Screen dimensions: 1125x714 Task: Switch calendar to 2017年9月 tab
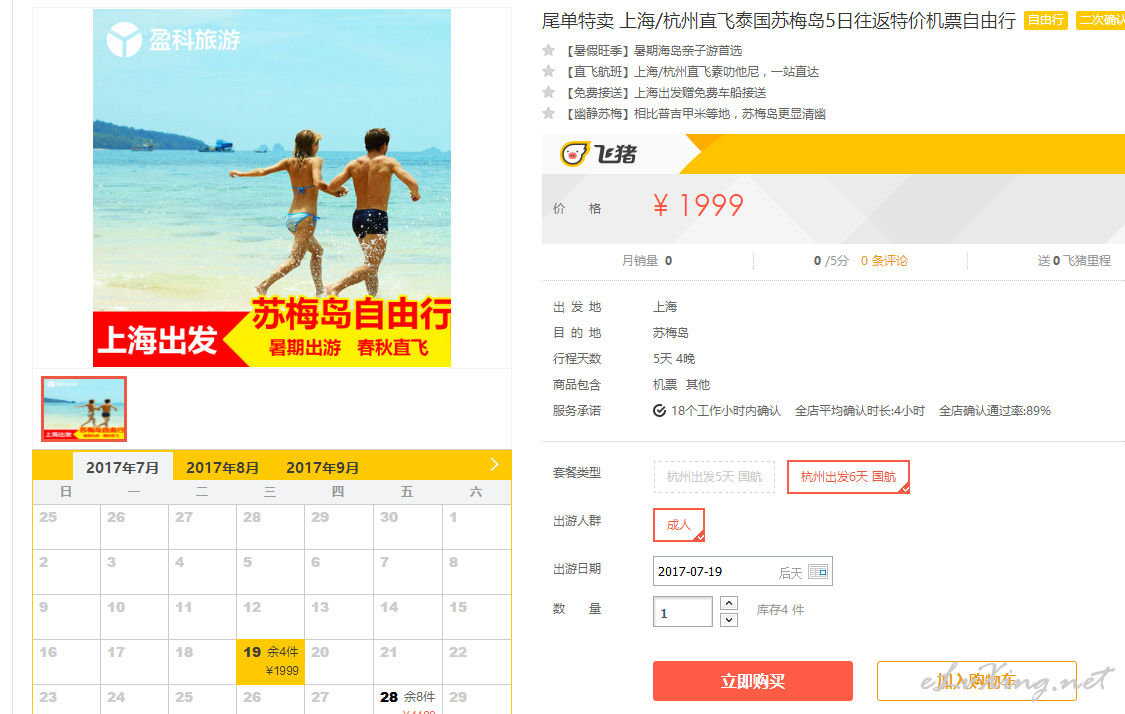[x=322, y=468]
